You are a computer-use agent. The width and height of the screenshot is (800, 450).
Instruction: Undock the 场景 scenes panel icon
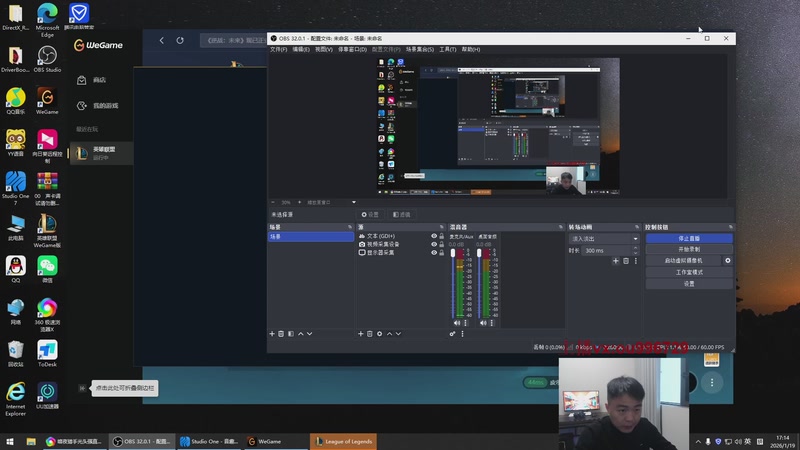pyautogui.click(x=350, y=227)
